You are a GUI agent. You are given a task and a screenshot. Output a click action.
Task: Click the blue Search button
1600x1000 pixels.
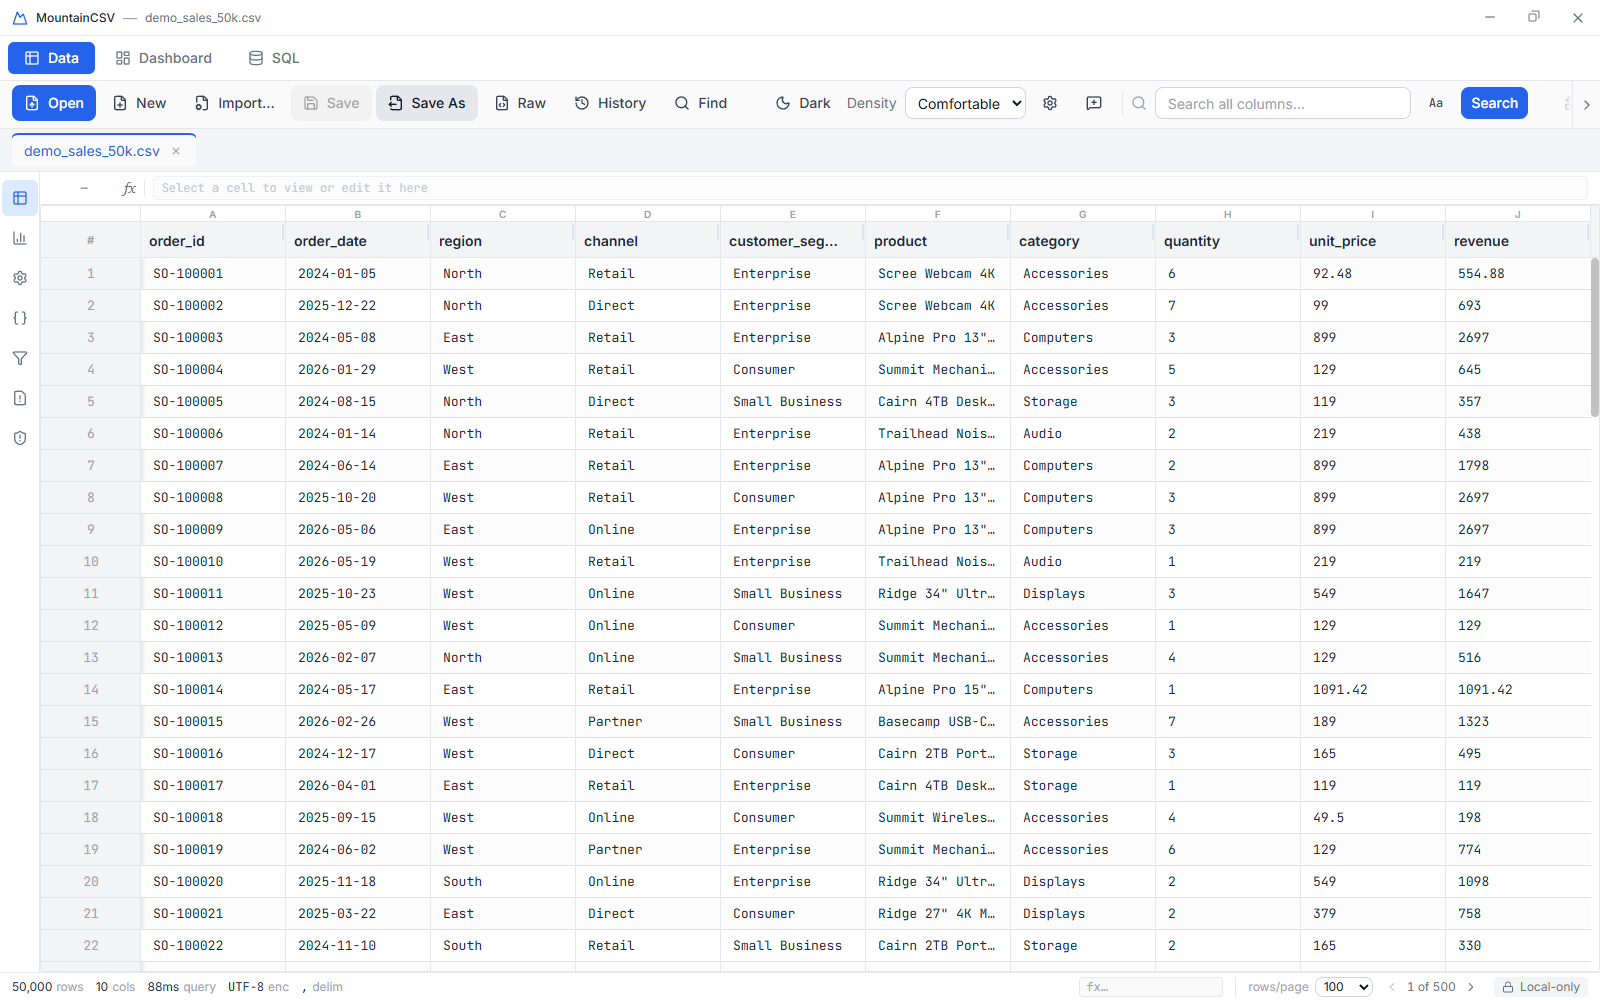click(1494, 103)
